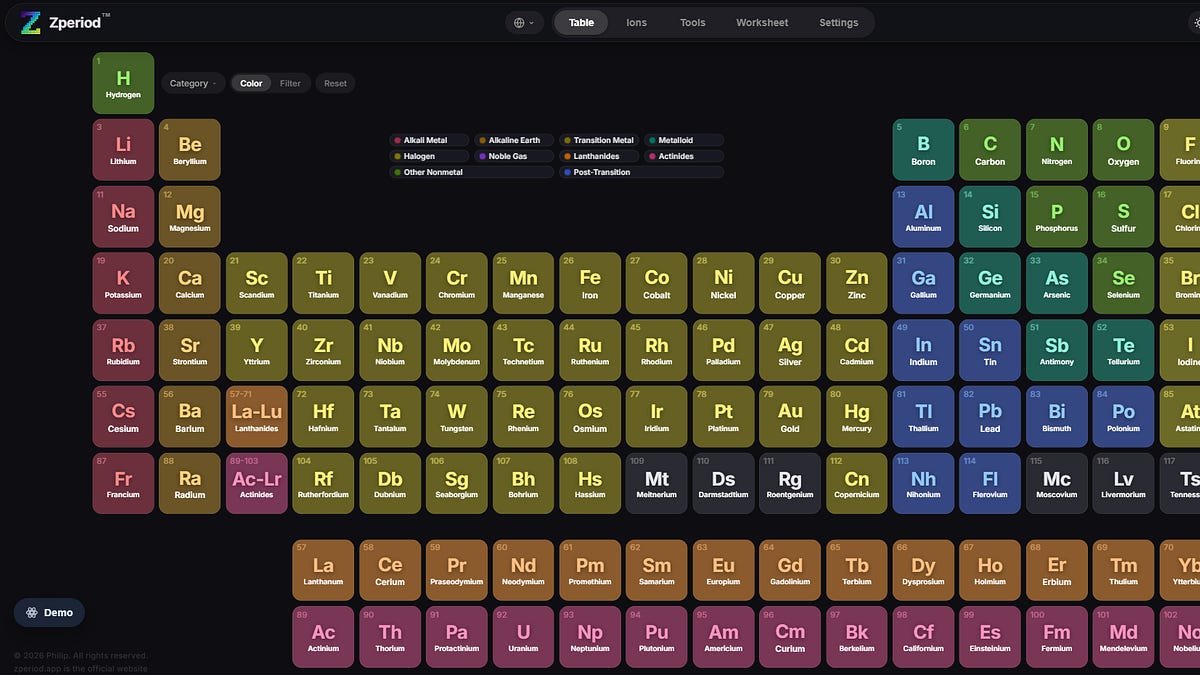
Task: Expand the Ac-Lr Actinides group tile
Action: 257,483
